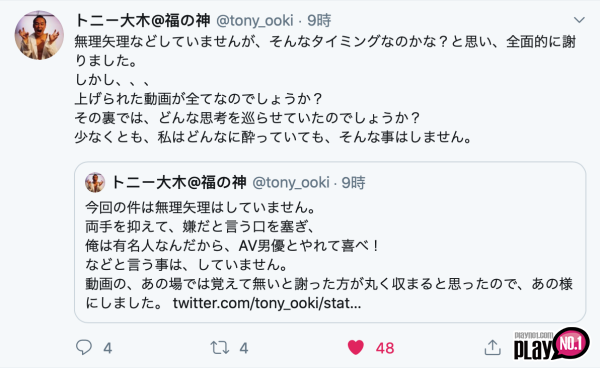Click the top tweet's 9時 timestamp
This screenshot has width=600, height=368.
coord(319,20)
